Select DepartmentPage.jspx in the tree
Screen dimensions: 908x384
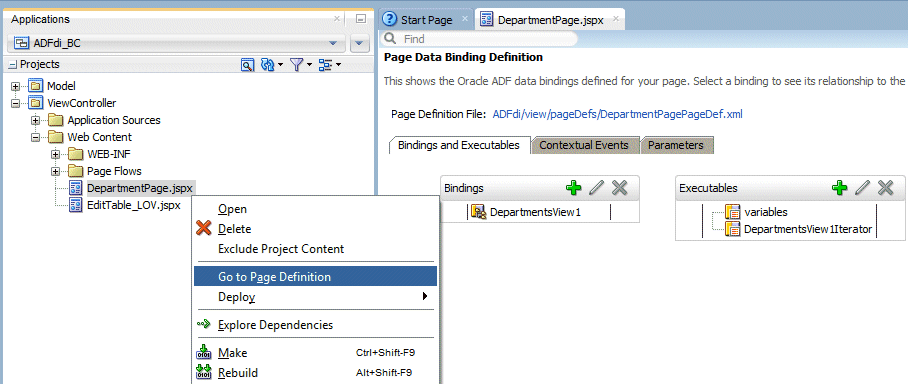[140, 188]
